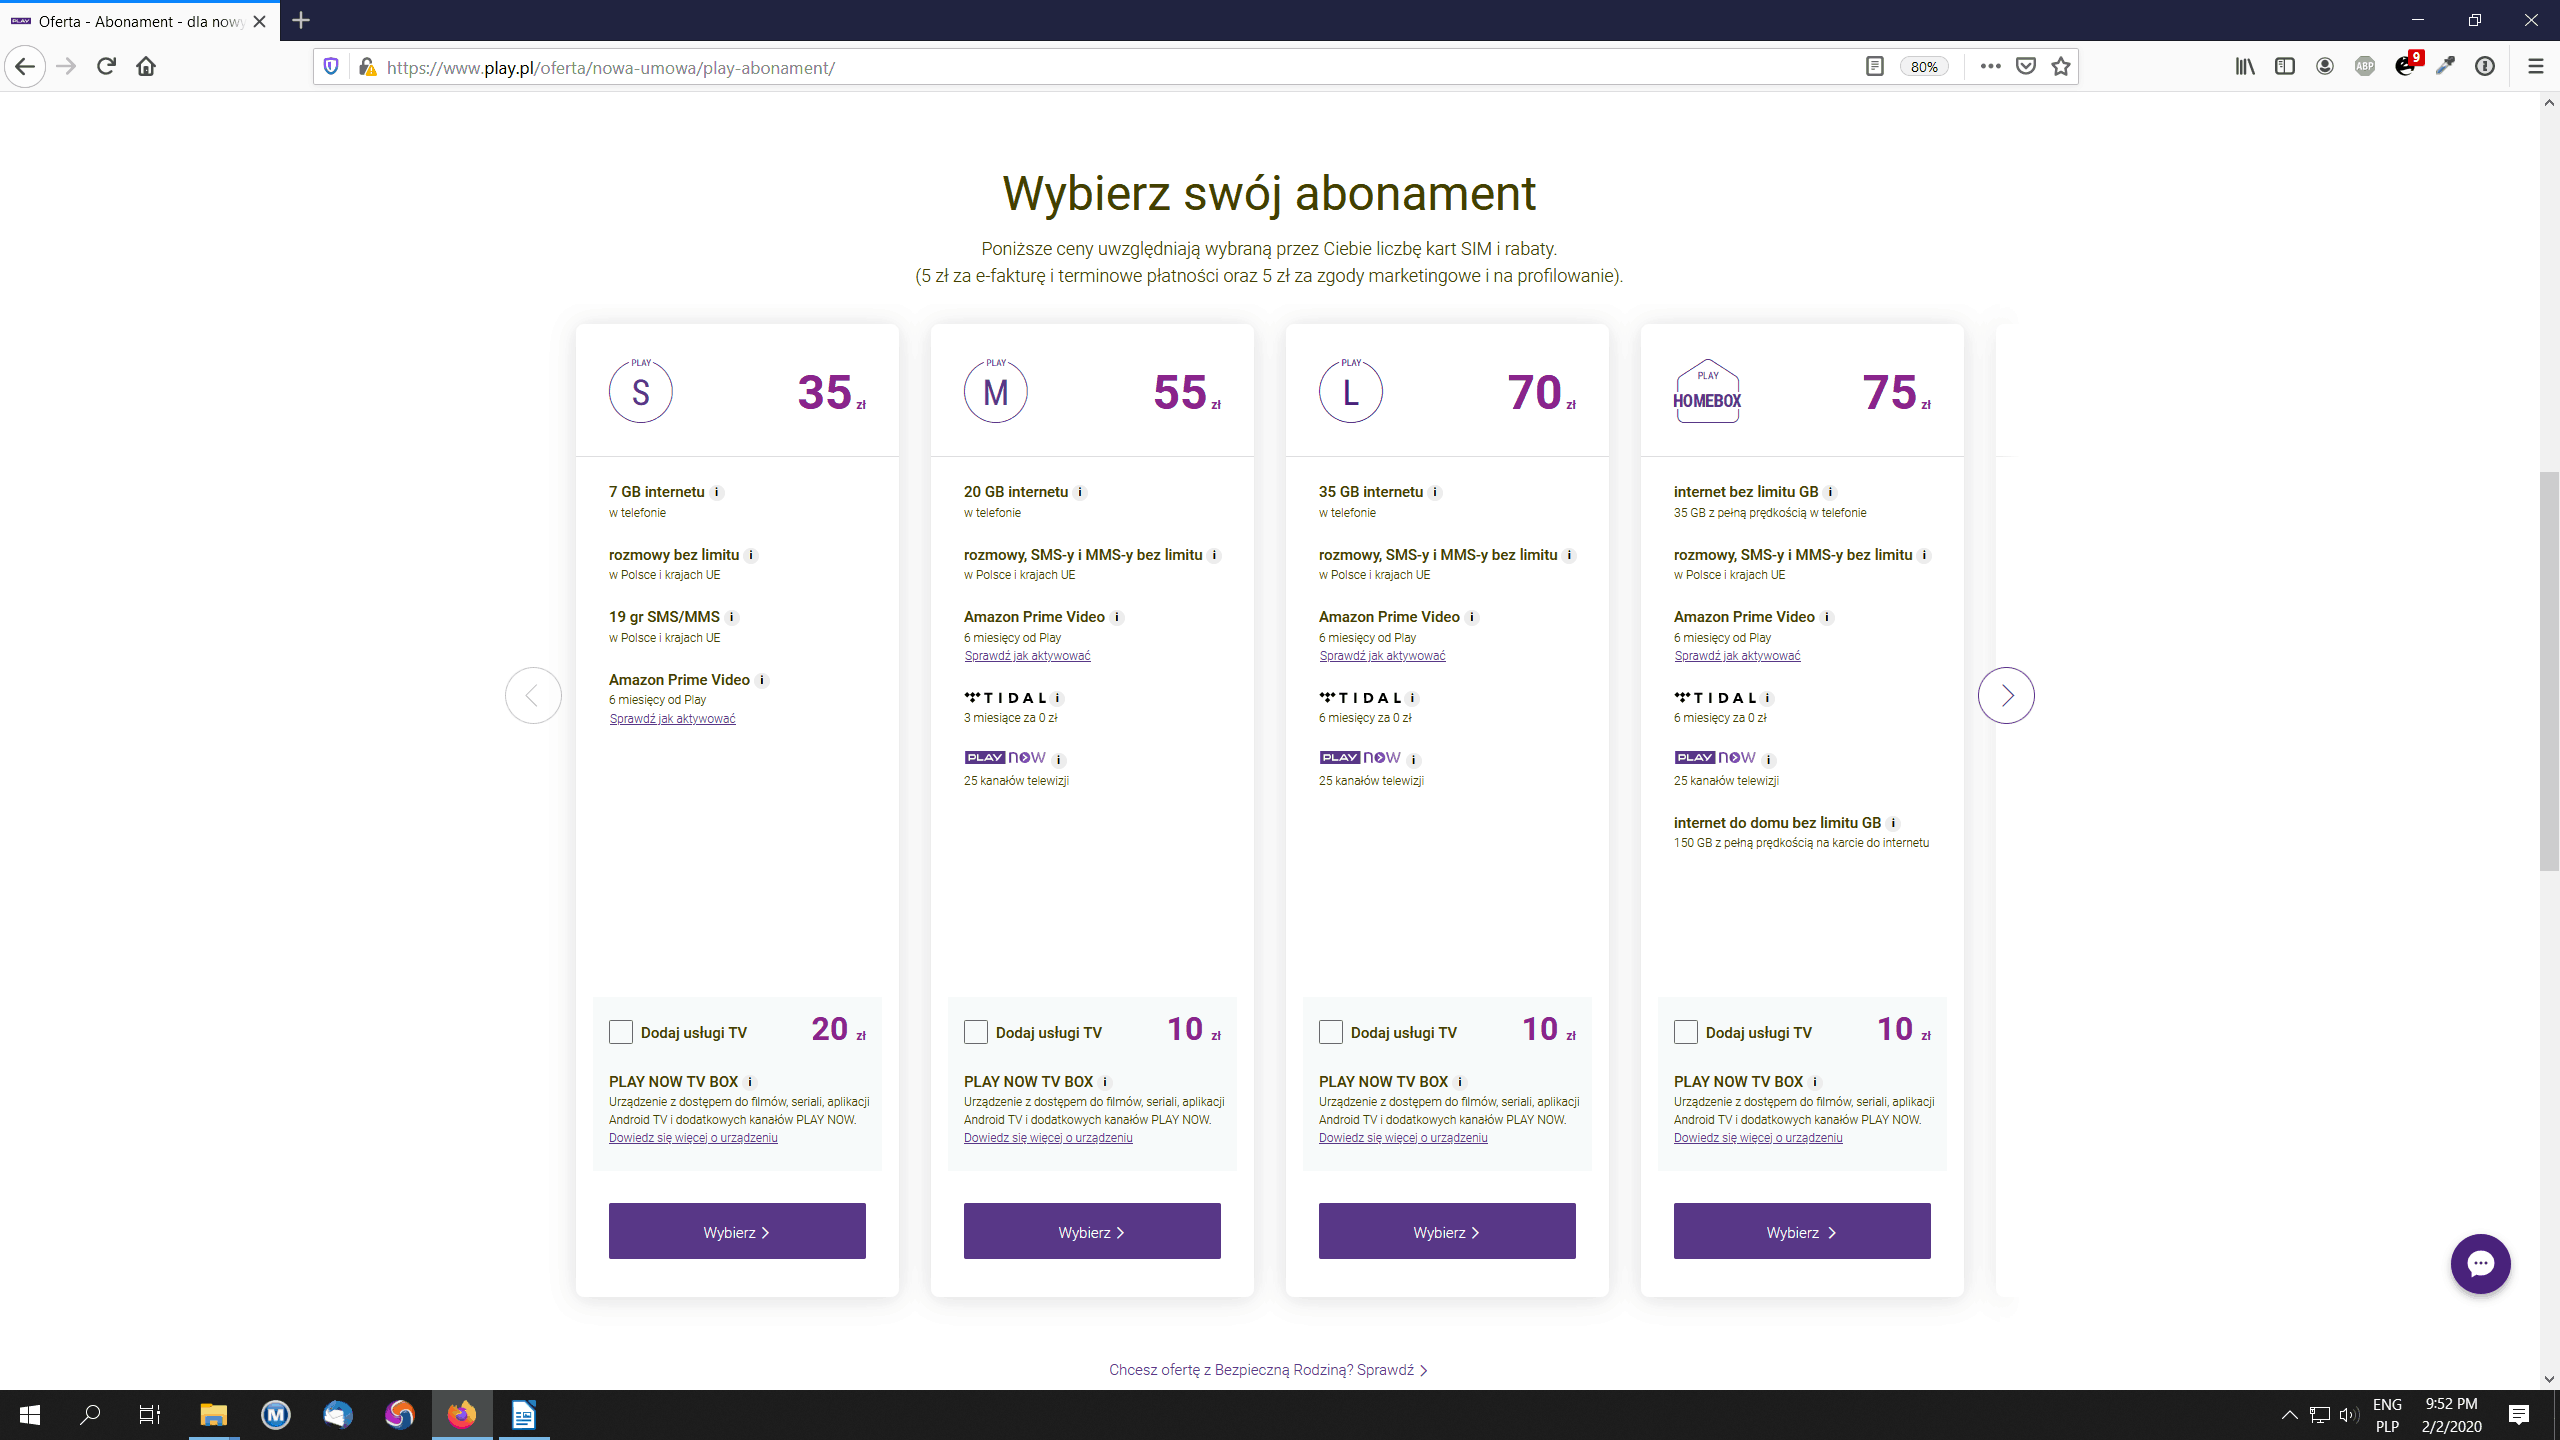Save page to Pocket

click(x=2026, y=67)
